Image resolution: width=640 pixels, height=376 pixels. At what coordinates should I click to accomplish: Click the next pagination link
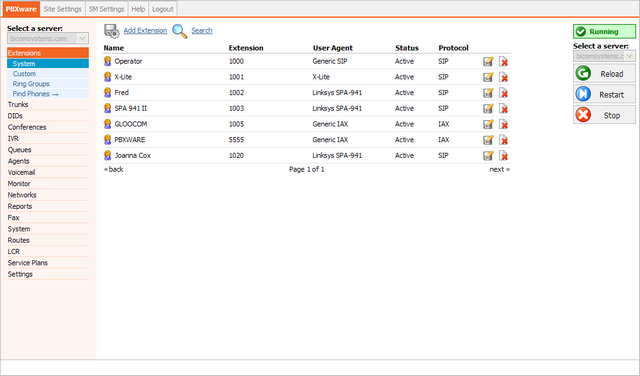tap(500, 169)
